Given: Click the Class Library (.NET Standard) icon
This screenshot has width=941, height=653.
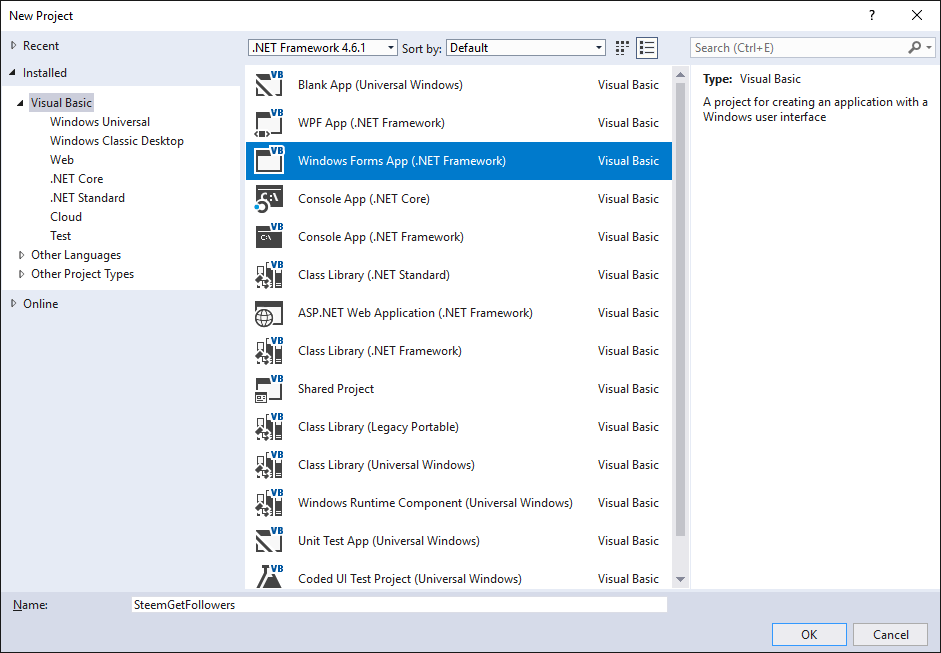Looking at the screenshot, I should point(269,275).
